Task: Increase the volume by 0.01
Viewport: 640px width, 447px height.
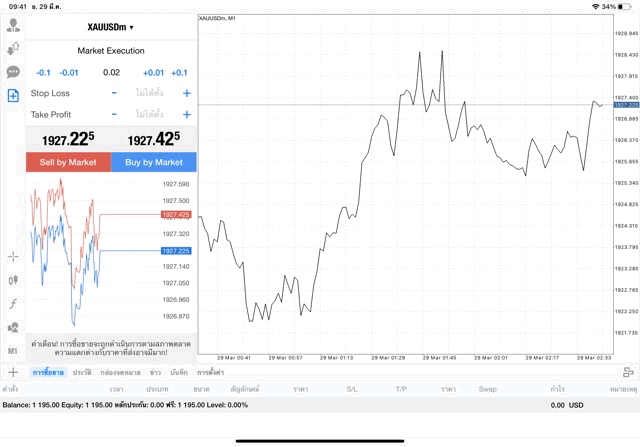Action: [x=153, y=73]
